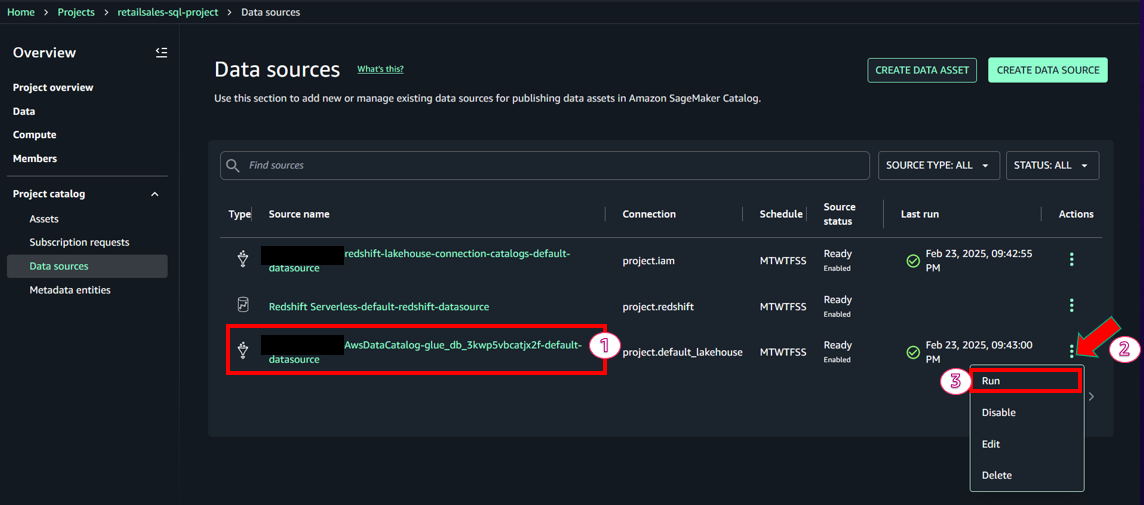Screen dimensions: 1144x505
Task: Open Project overview in sidebar
Action: (53, 88)
